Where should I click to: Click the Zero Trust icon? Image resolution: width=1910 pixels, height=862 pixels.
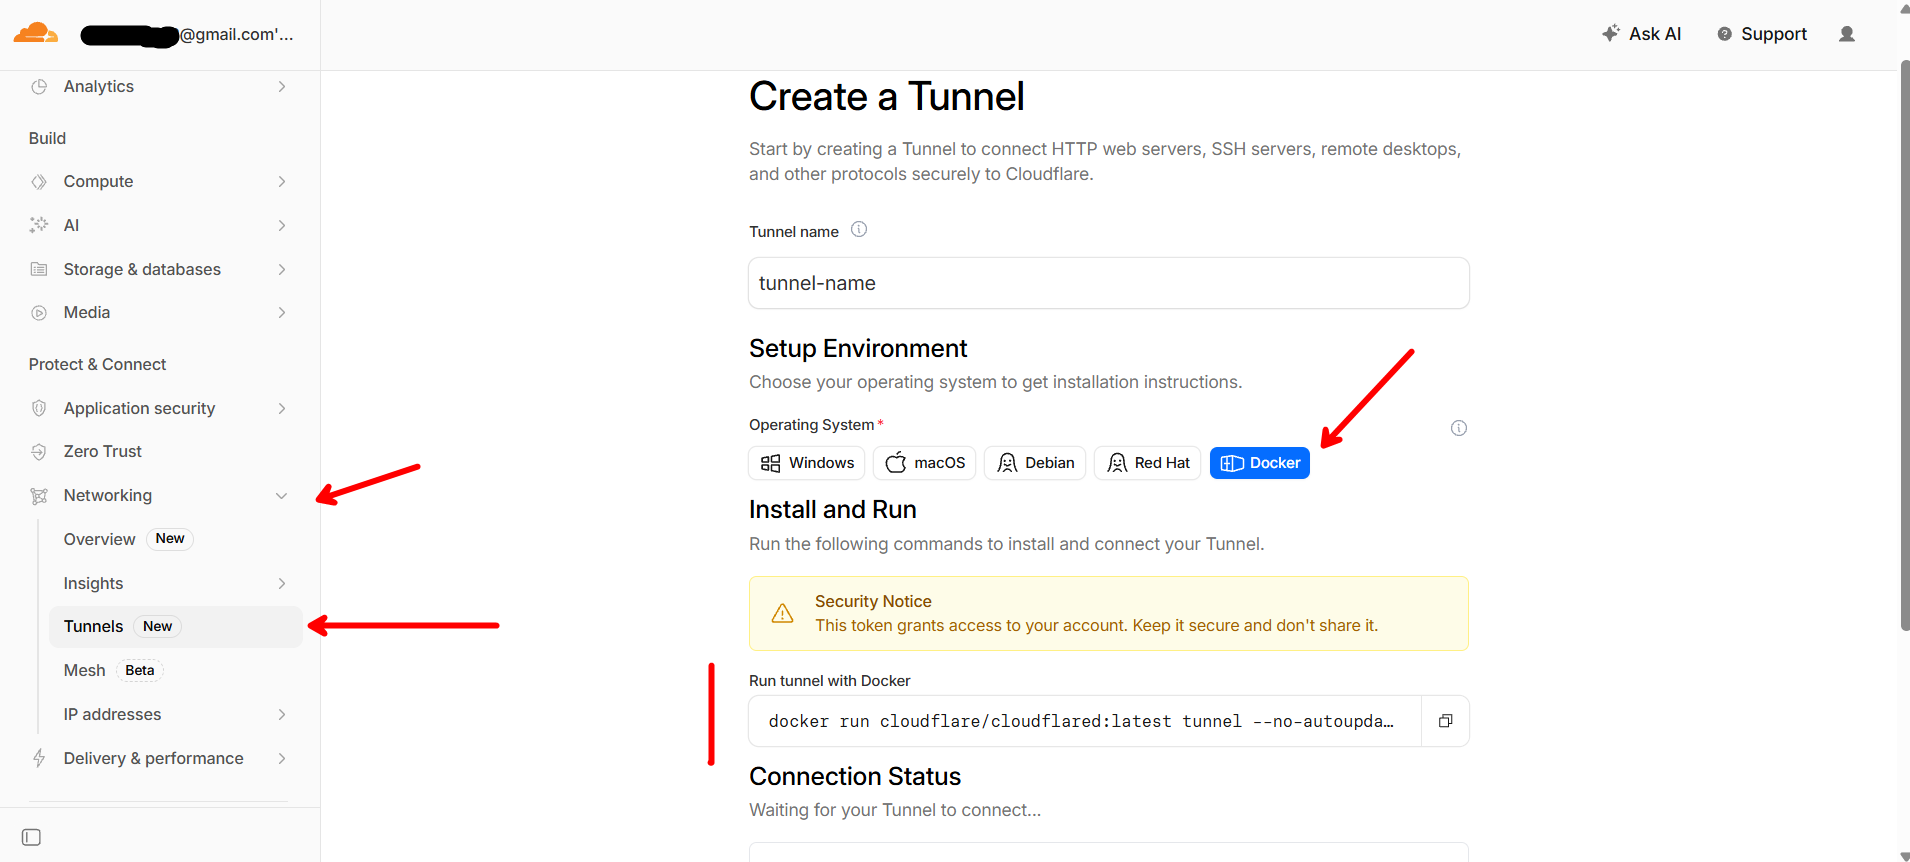(x=39, y=452)
